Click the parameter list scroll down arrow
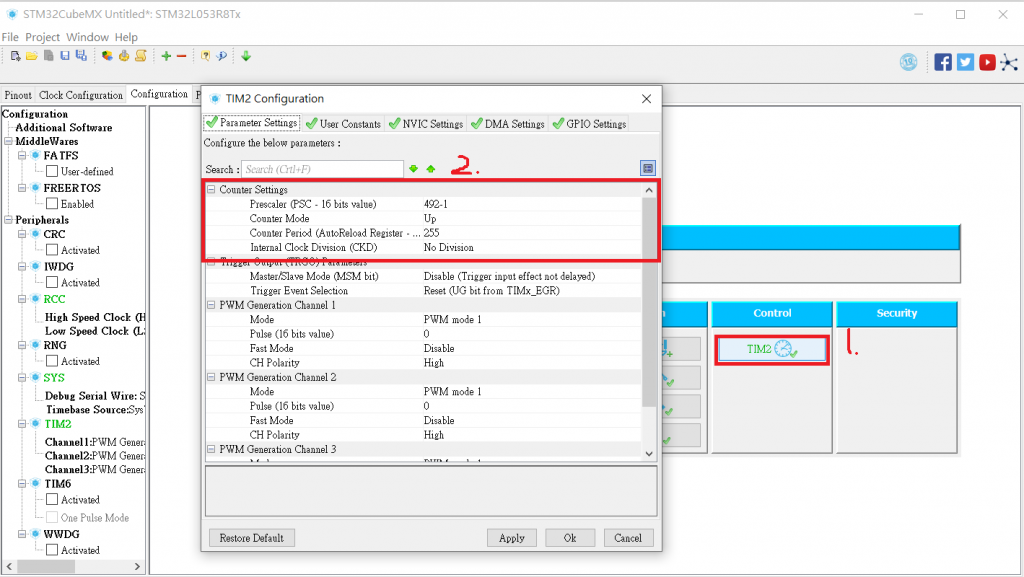 648,454
